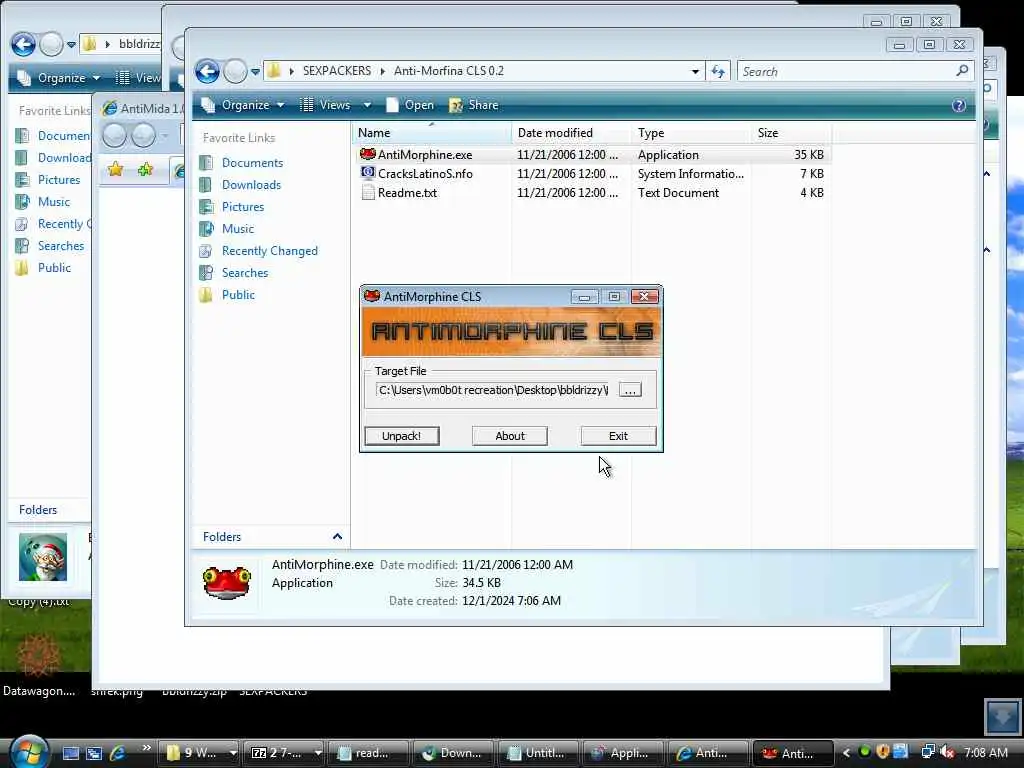Click AntiMorphine CLS dialog title bar frog icon
This screenshot has width=1024, height=768.
(372, 296)
